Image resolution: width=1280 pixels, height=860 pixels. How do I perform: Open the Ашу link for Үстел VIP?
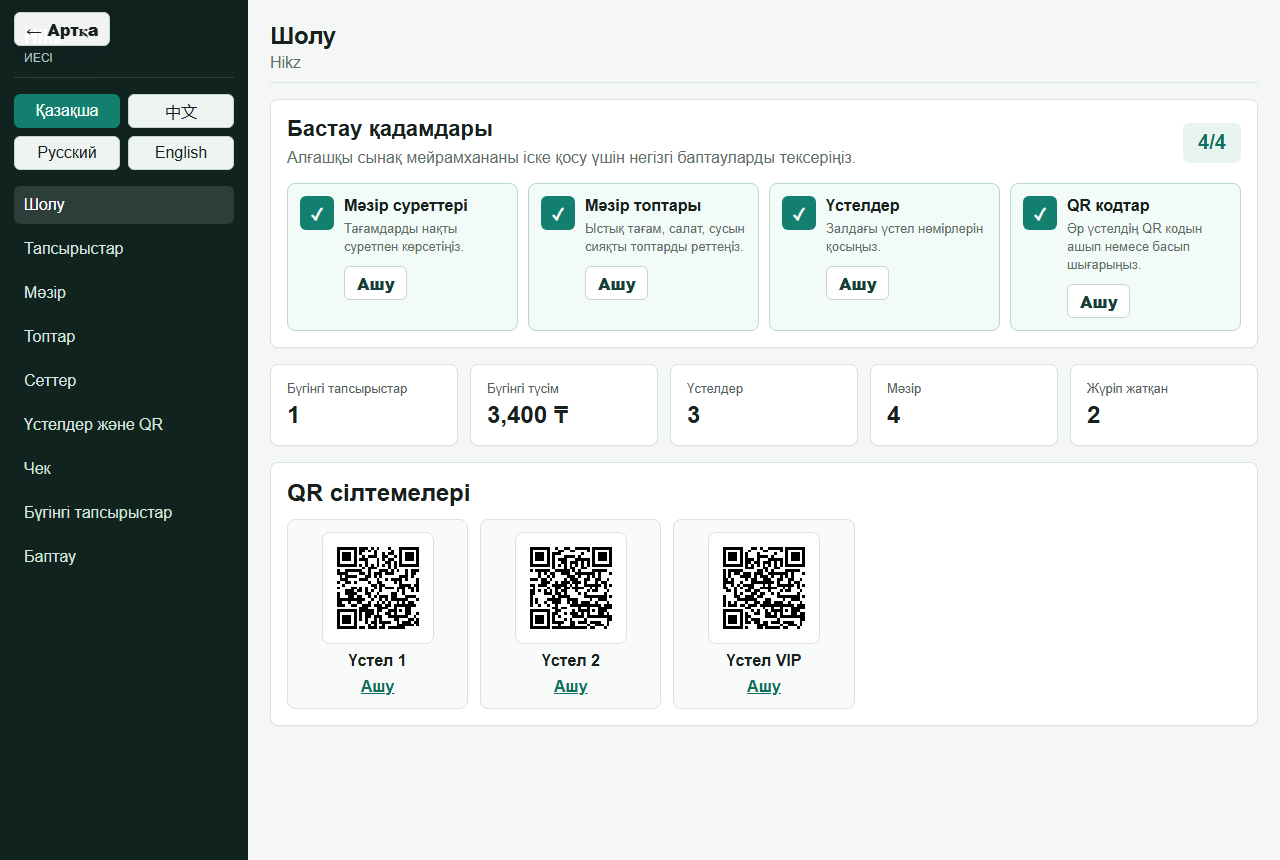point(764,687)
